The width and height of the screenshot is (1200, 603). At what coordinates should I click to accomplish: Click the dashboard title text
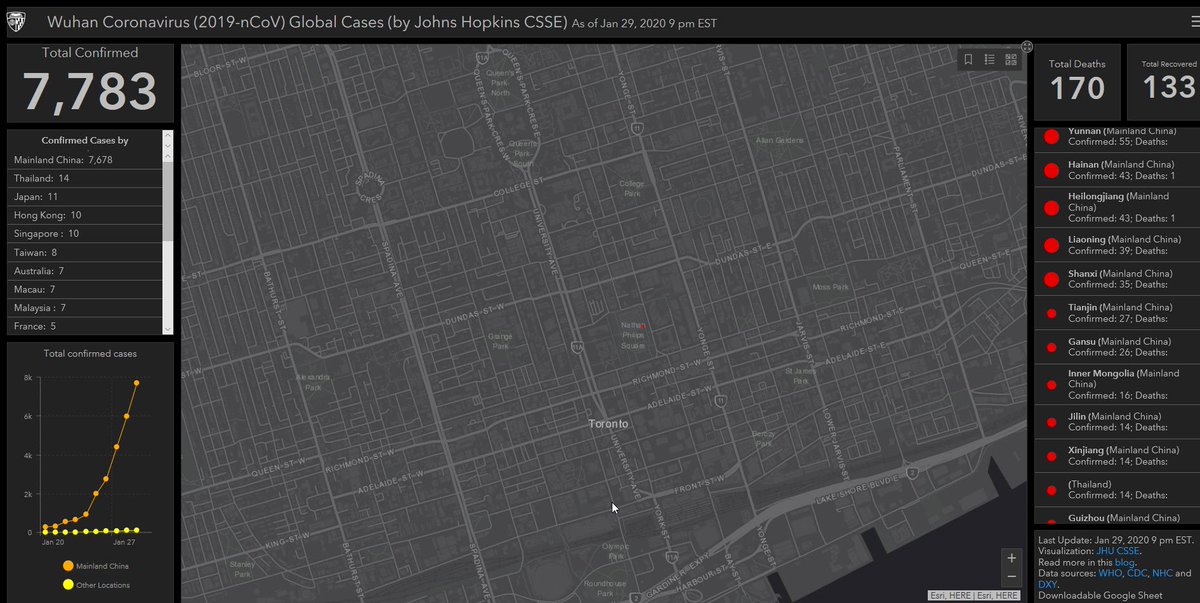click(x=307, y=22)
